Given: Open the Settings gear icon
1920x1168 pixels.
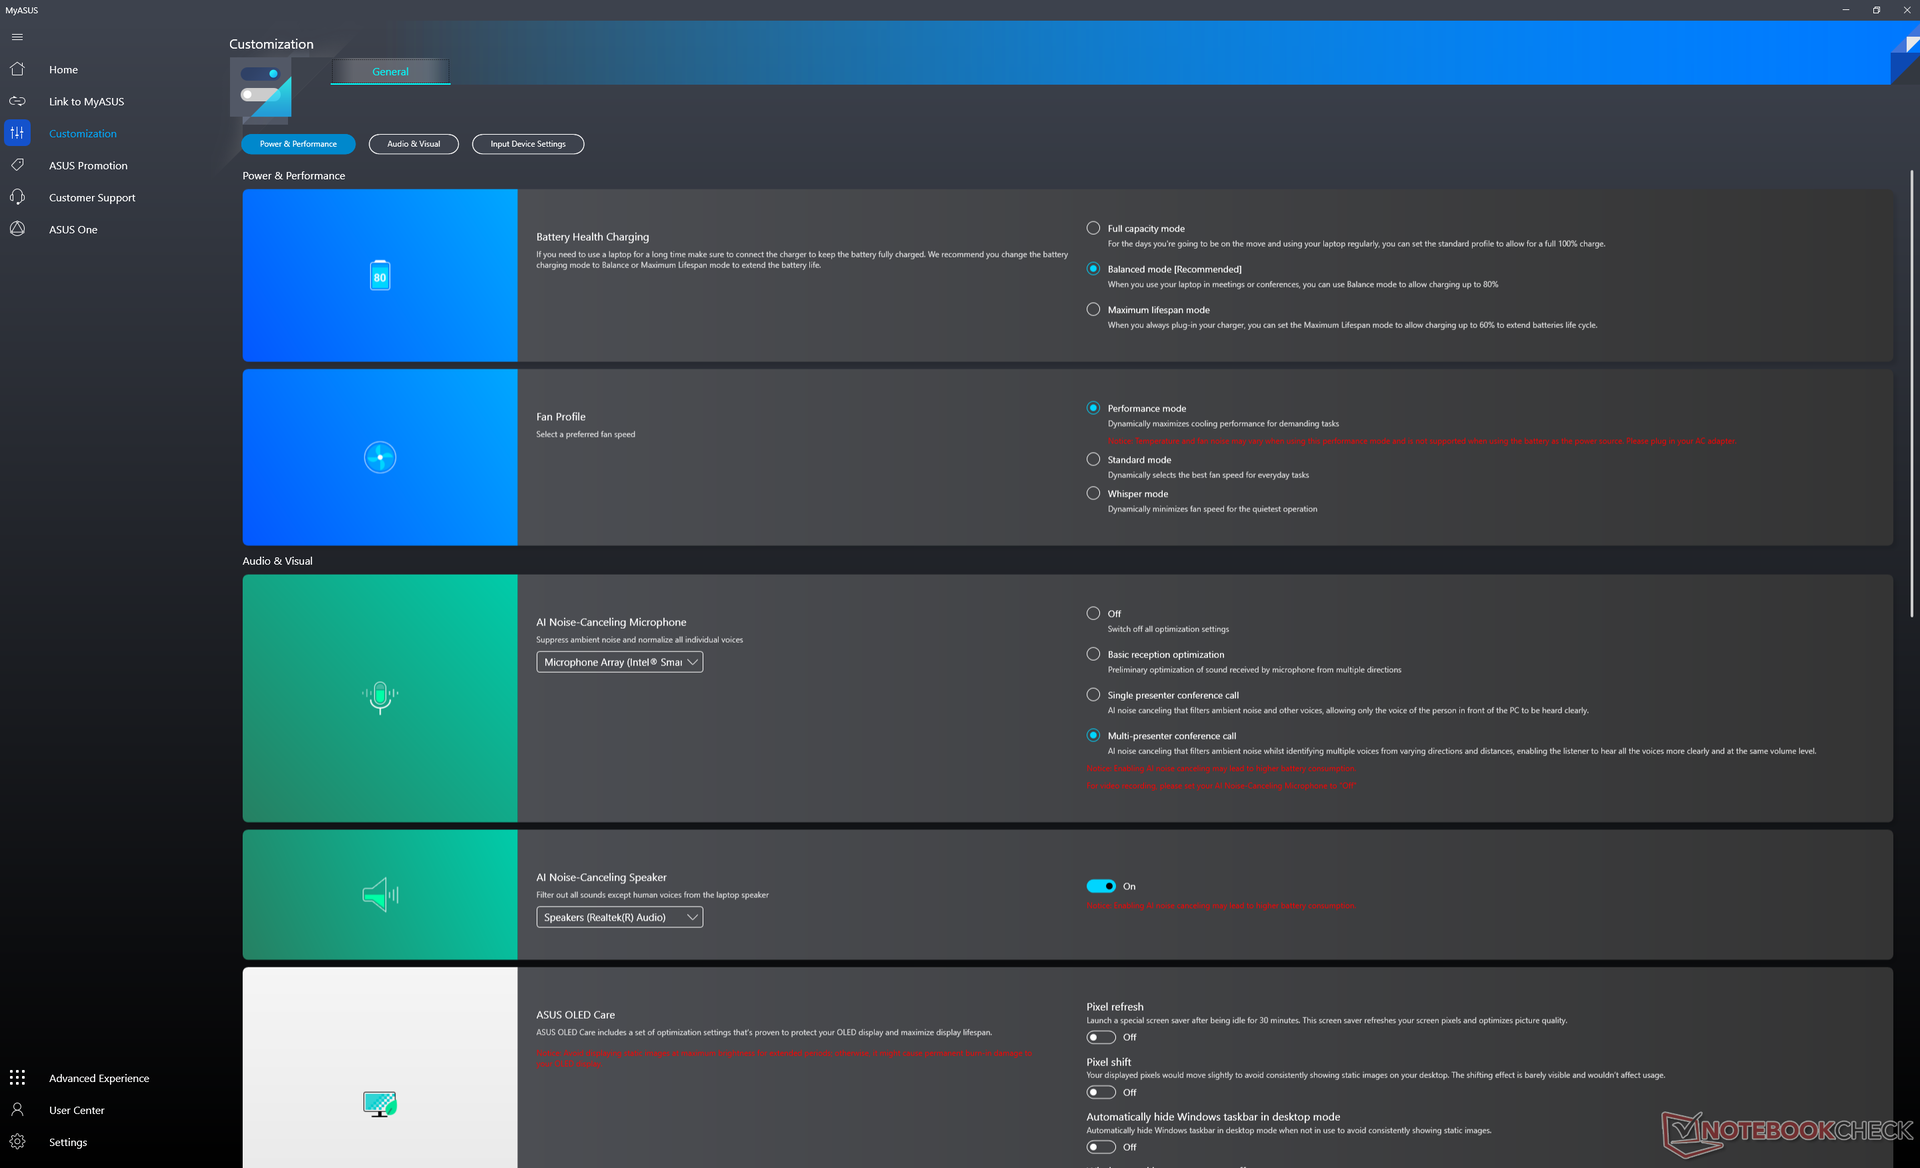Looking at the screenshot, I should 17,1141.
